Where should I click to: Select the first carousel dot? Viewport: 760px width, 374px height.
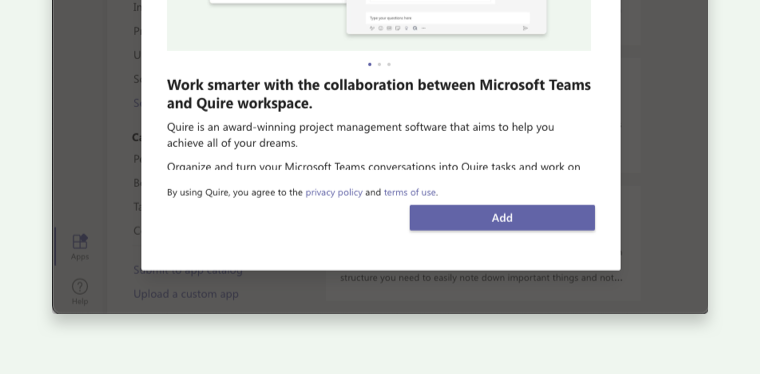[x=370, y=64]
